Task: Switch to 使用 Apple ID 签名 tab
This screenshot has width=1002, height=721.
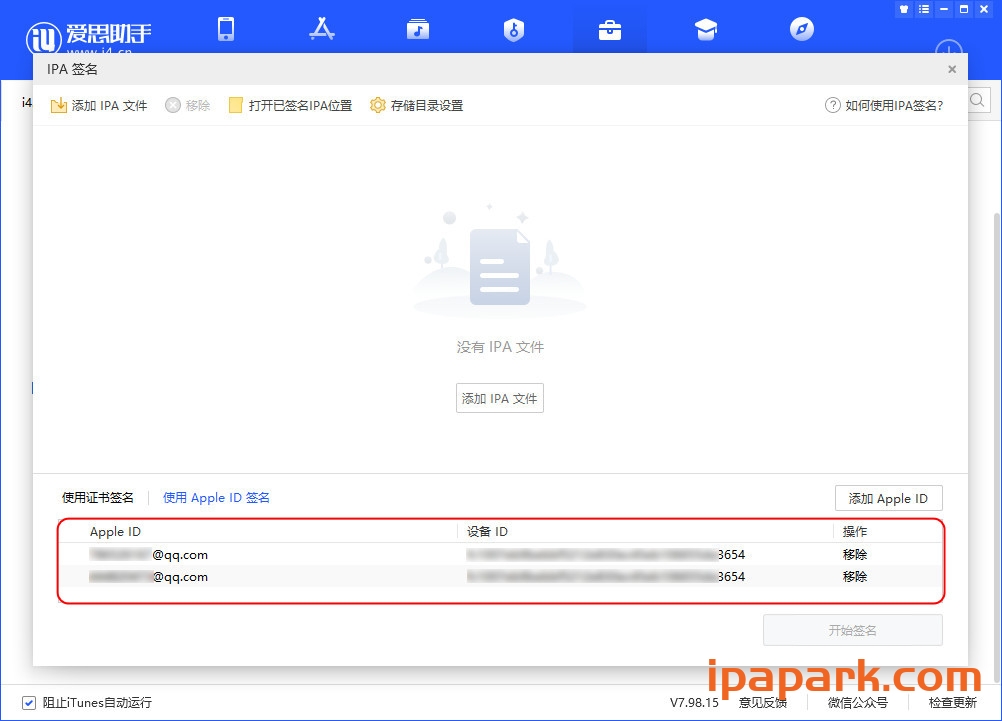Action: (x=216, y=497)
